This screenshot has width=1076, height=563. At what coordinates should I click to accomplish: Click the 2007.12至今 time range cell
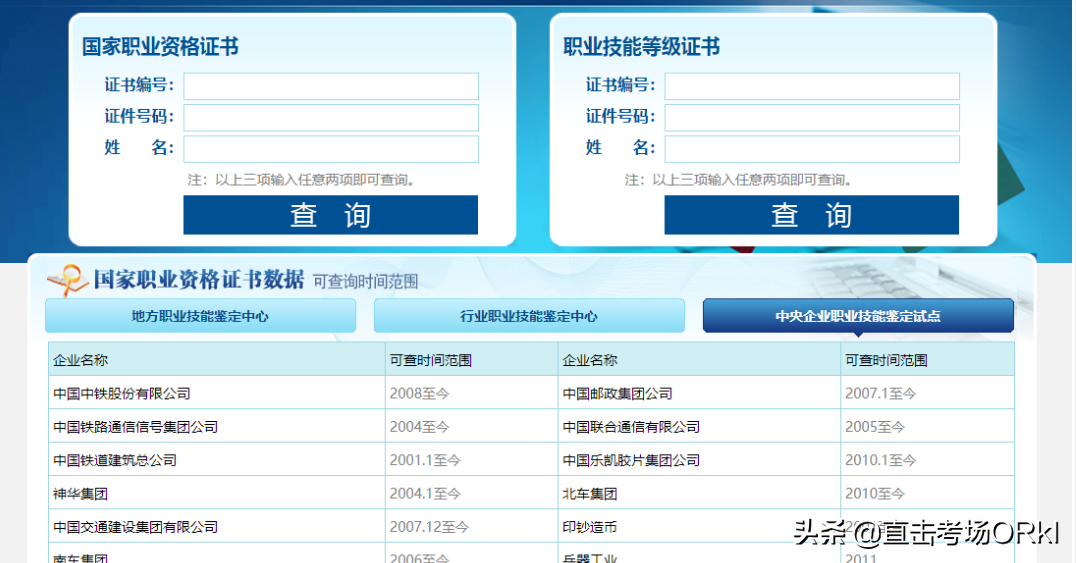click(471, 527)
